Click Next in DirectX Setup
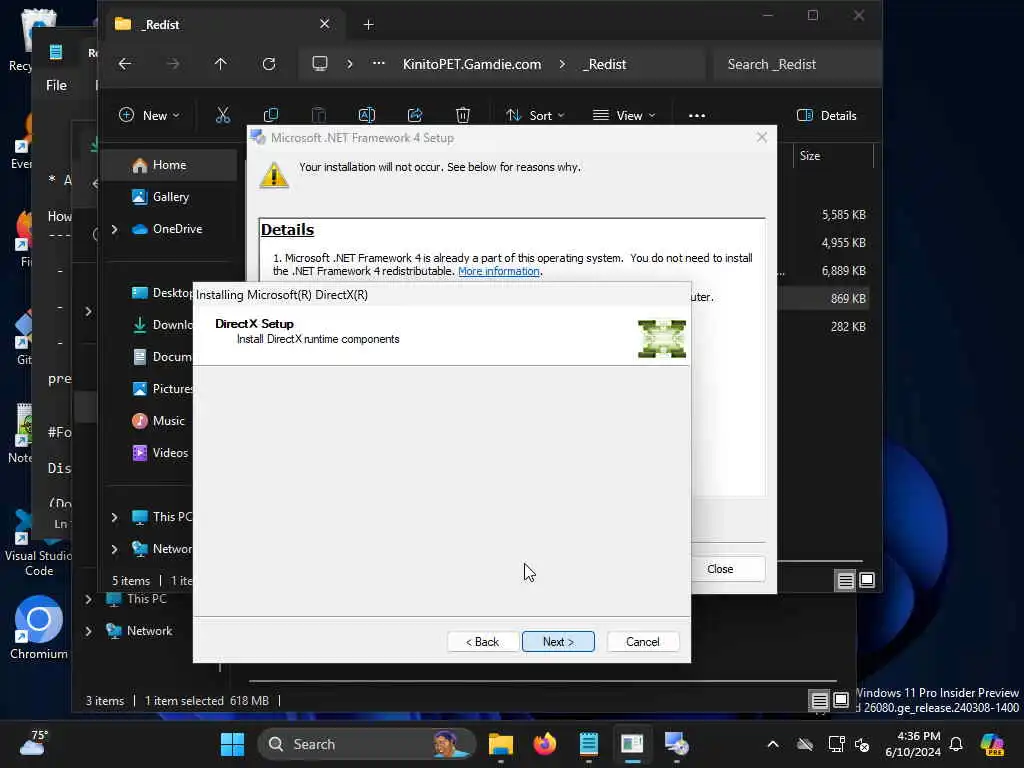1024x768 pixels. [558, 641]
